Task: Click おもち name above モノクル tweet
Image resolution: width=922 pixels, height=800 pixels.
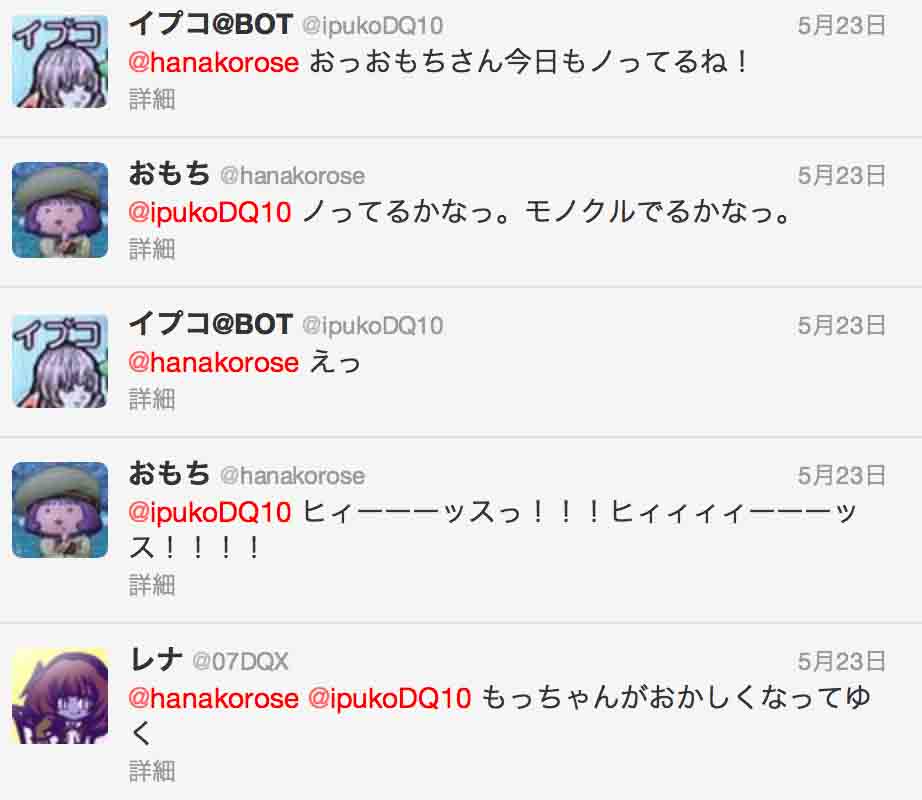Action: (x=169, y=174)
